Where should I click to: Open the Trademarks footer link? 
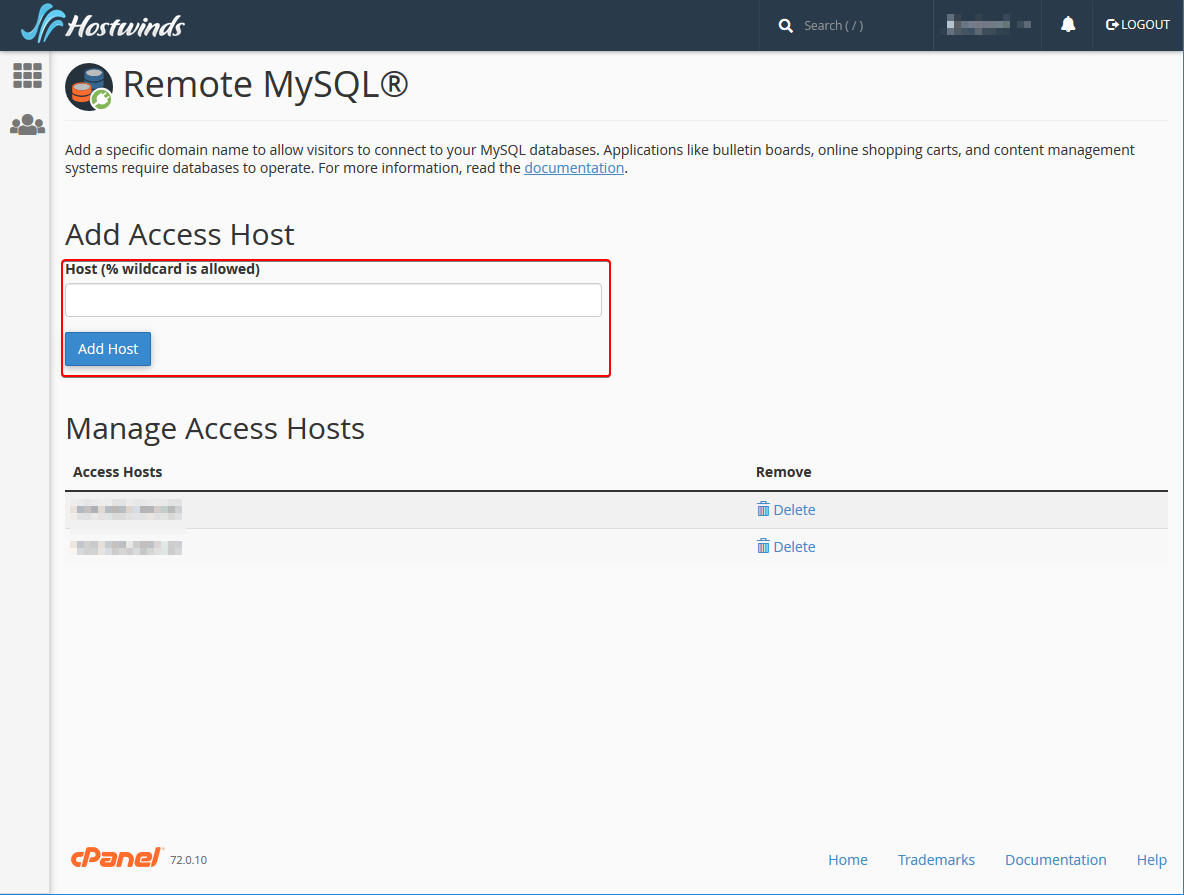pos(936,860)
